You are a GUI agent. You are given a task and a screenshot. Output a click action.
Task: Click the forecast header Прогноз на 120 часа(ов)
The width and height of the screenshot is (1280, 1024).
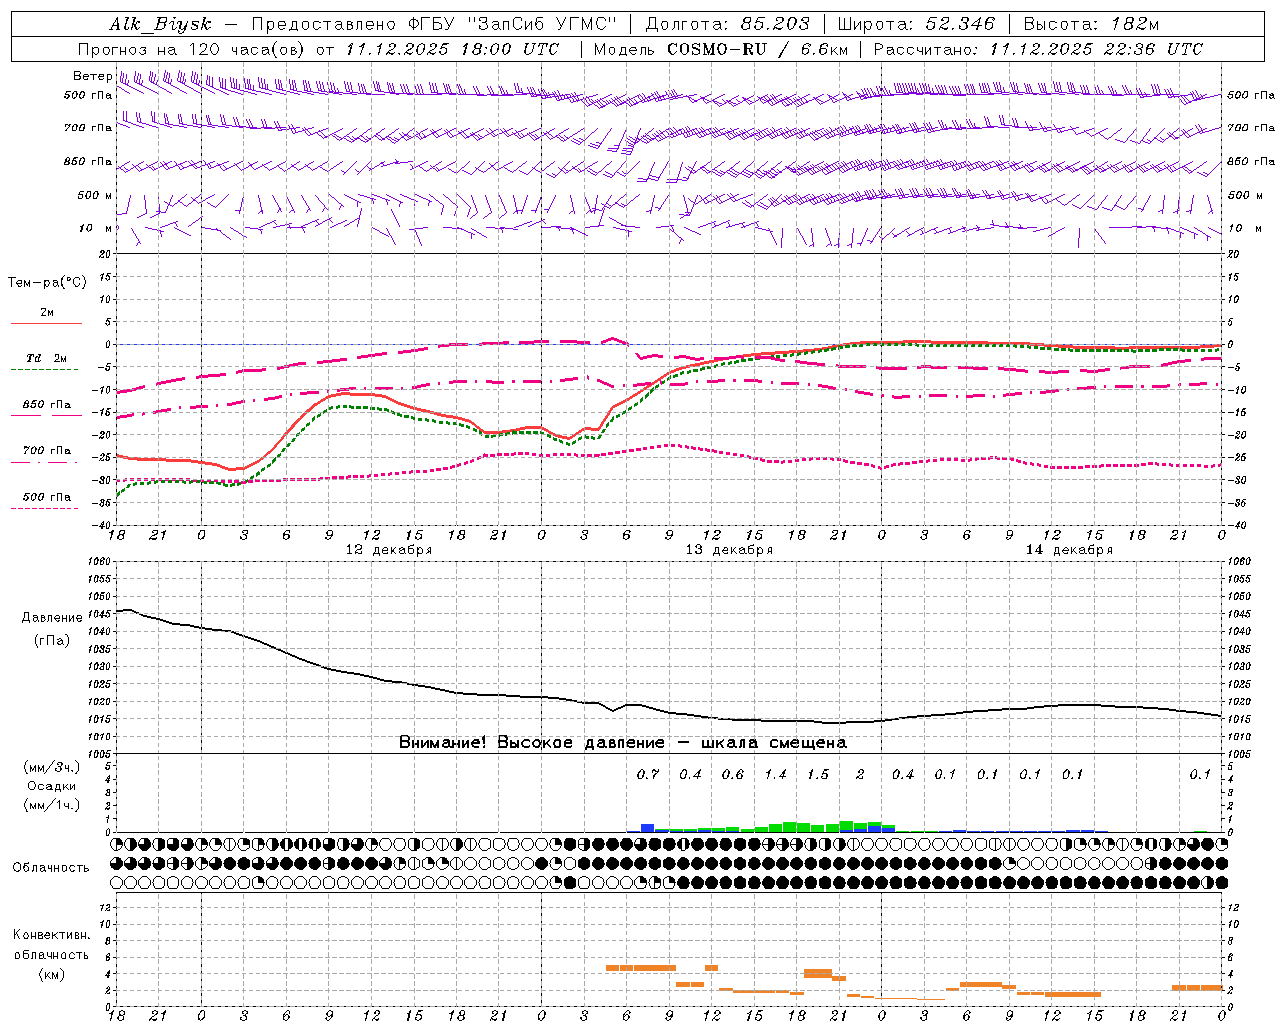192,49
